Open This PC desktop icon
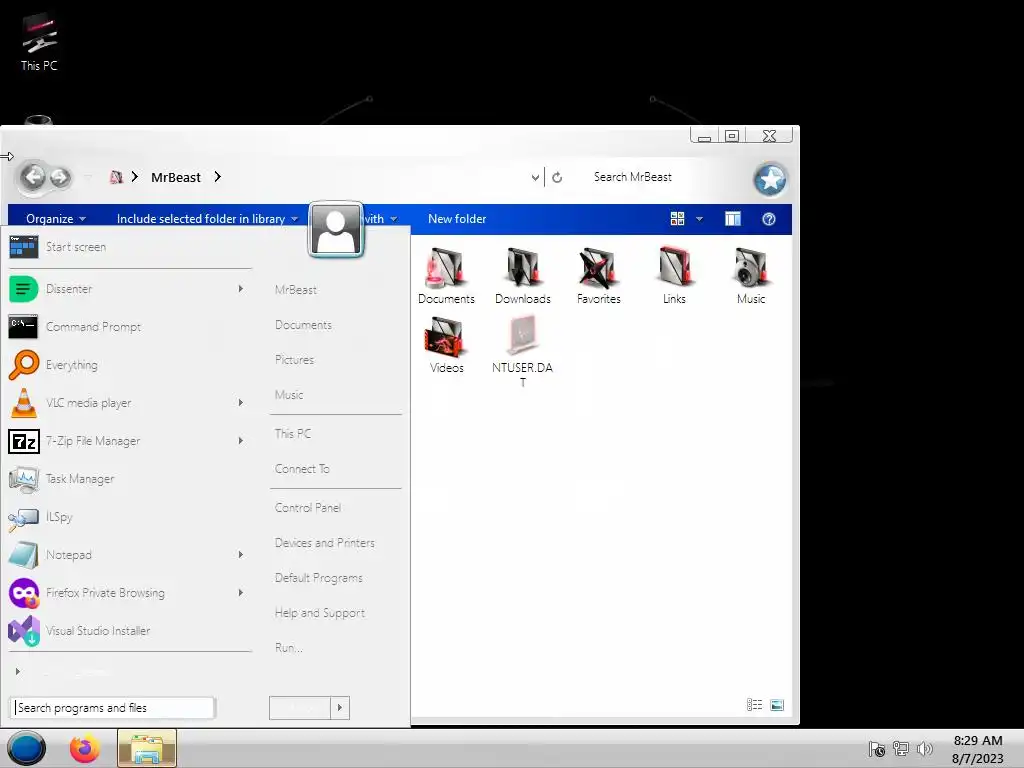 pyautogui.click(x=39, y=42)
